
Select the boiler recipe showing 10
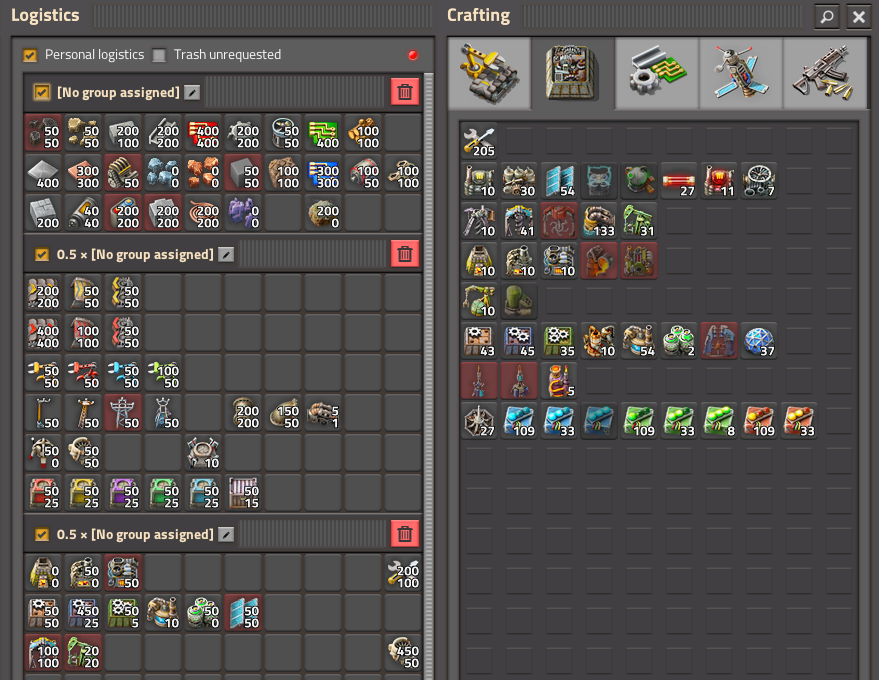pyautogui.click(x=480, y=181)
